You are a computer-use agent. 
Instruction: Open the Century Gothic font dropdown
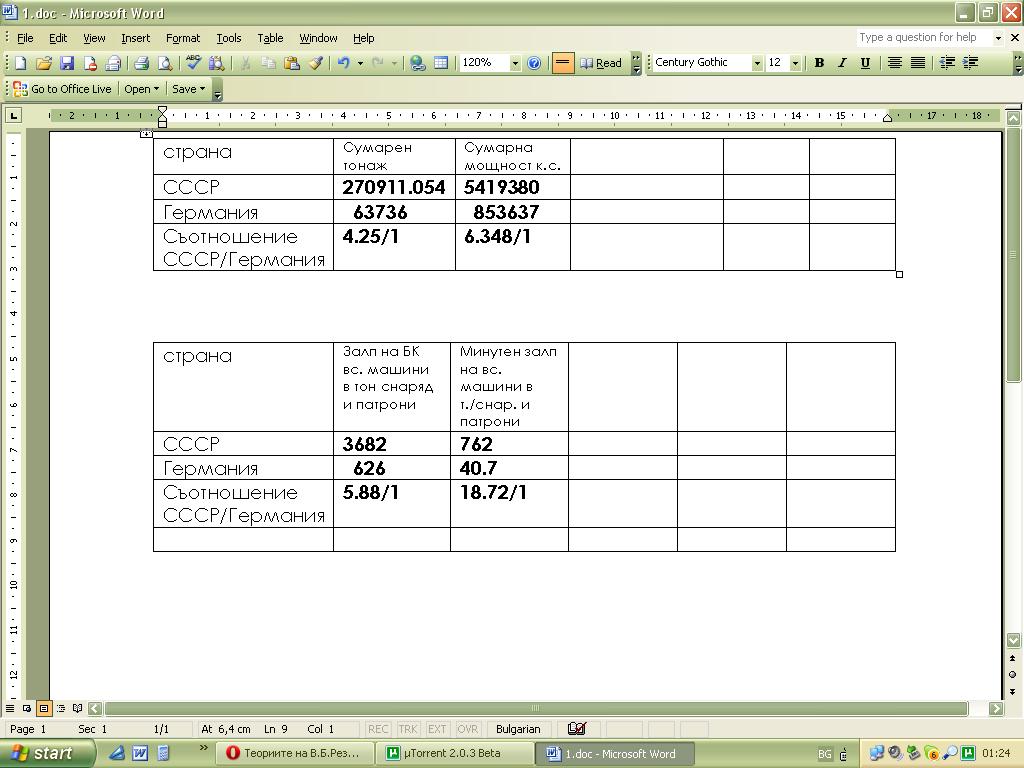(757, 63)
